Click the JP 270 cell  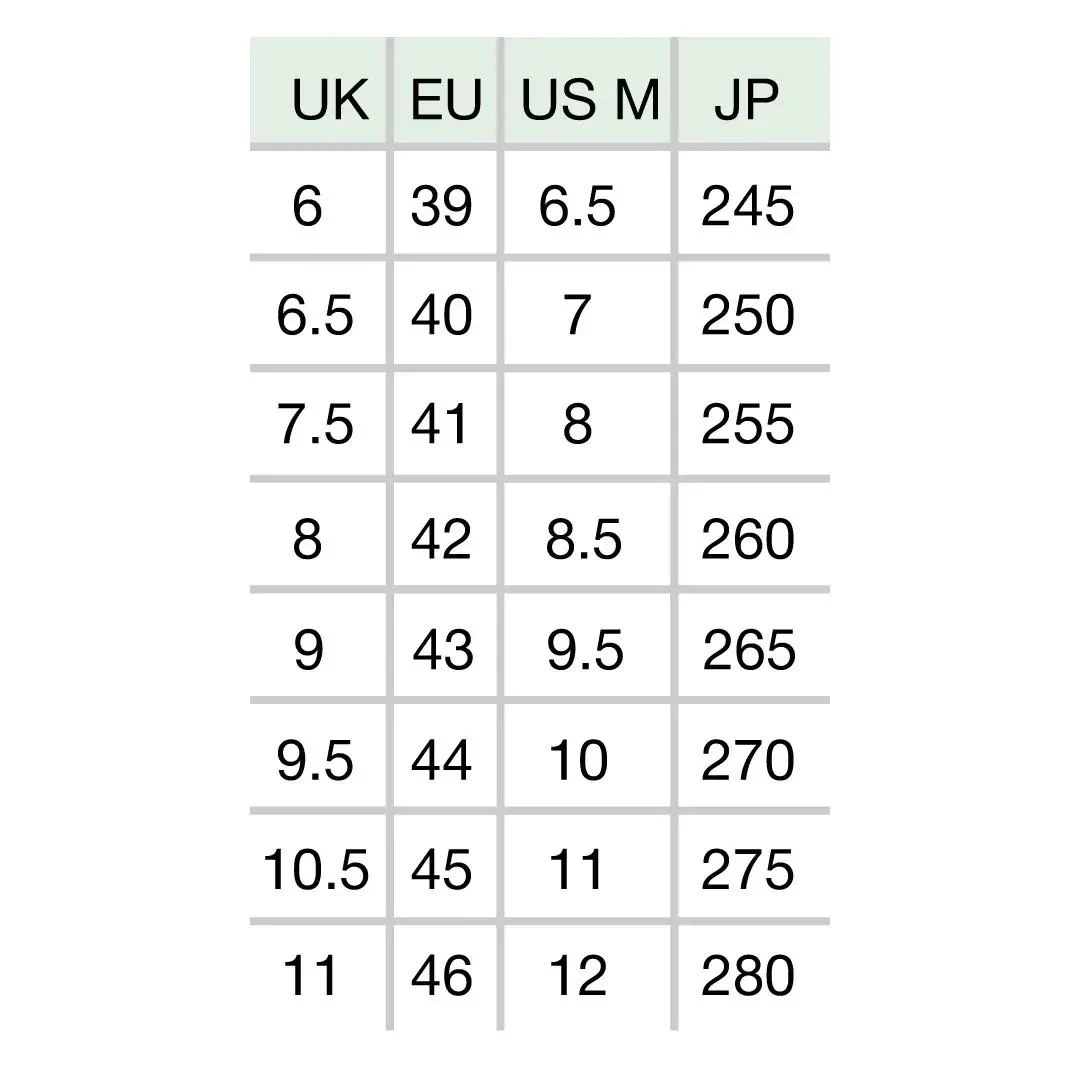coord(747,761)
